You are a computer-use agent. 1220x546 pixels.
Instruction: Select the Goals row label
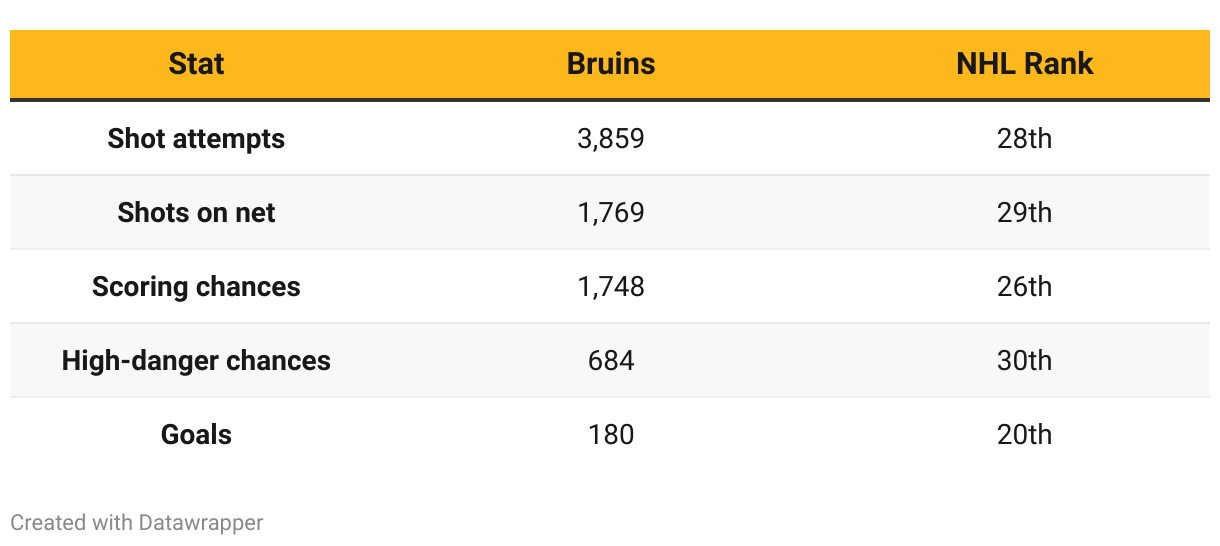196,434
